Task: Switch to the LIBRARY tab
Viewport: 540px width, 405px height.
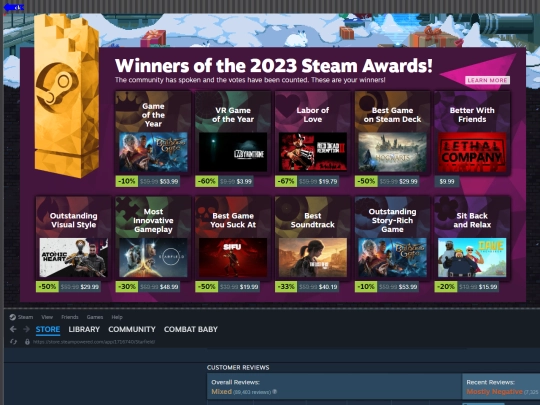Action: [84, 330]
